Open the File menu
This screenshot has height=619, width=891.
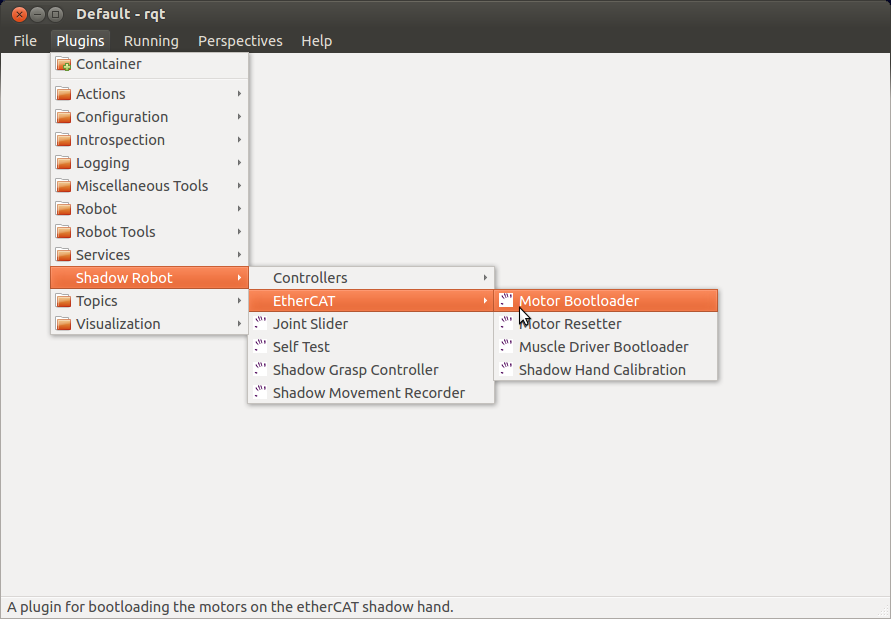point(24,41)
